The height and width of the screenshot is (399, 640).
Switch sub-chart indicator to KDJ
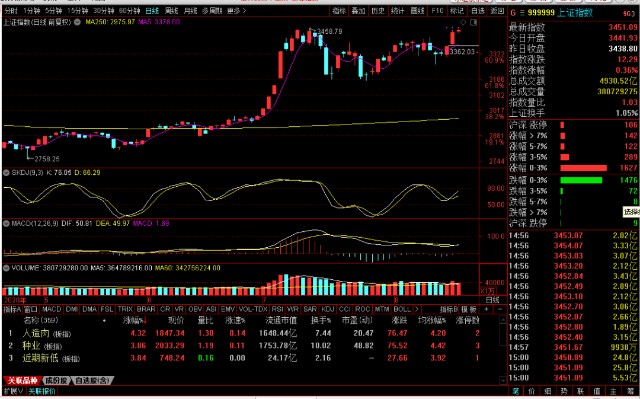[x=328, y=310]
